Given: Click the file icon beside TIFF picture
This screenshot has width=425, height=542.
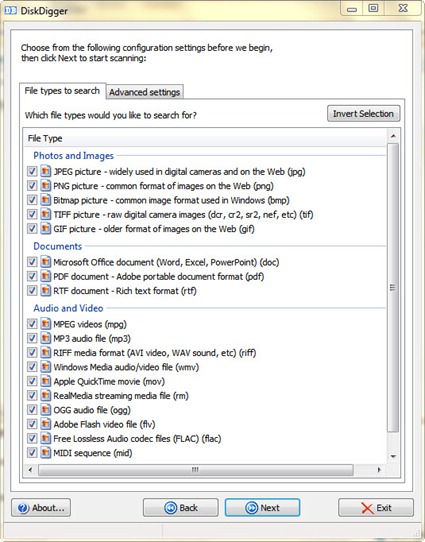Looking at the screenshot, I should click(x=45, y=214).
